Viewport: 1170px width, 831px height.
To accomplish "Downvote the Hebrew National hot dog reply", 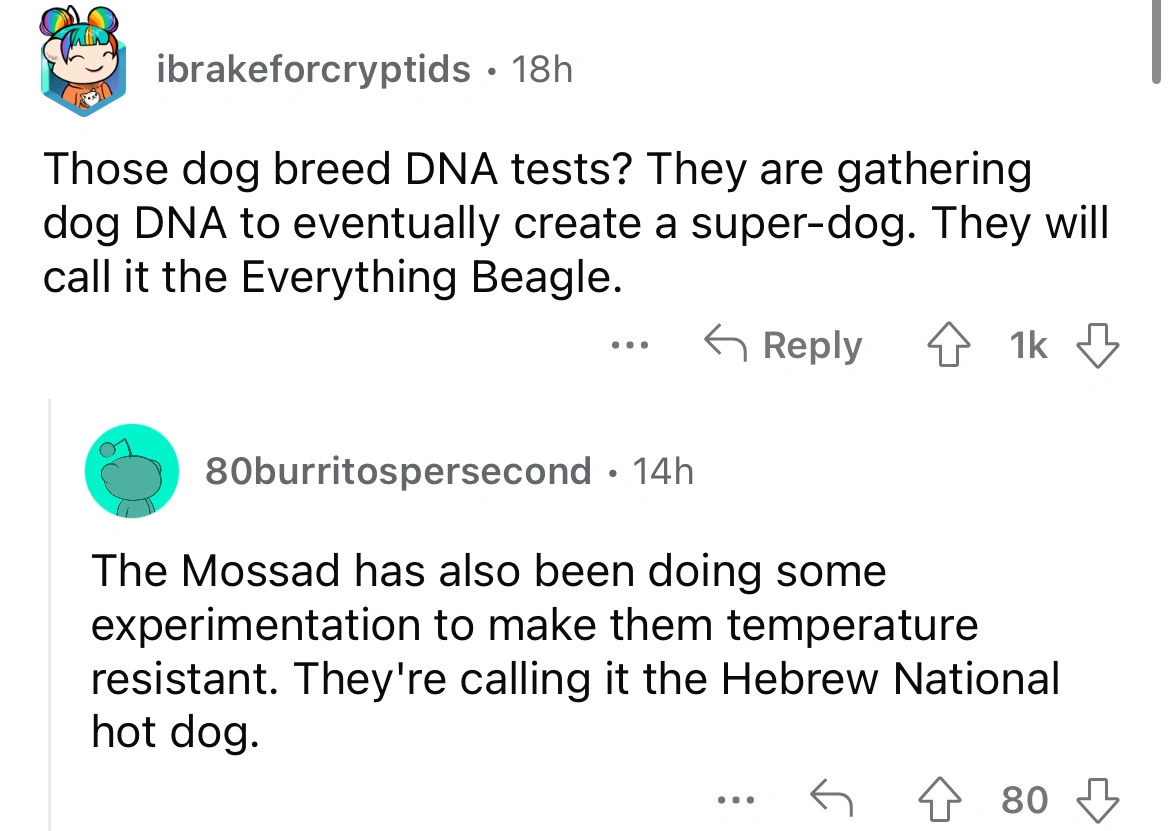I will coord(1096,799).
